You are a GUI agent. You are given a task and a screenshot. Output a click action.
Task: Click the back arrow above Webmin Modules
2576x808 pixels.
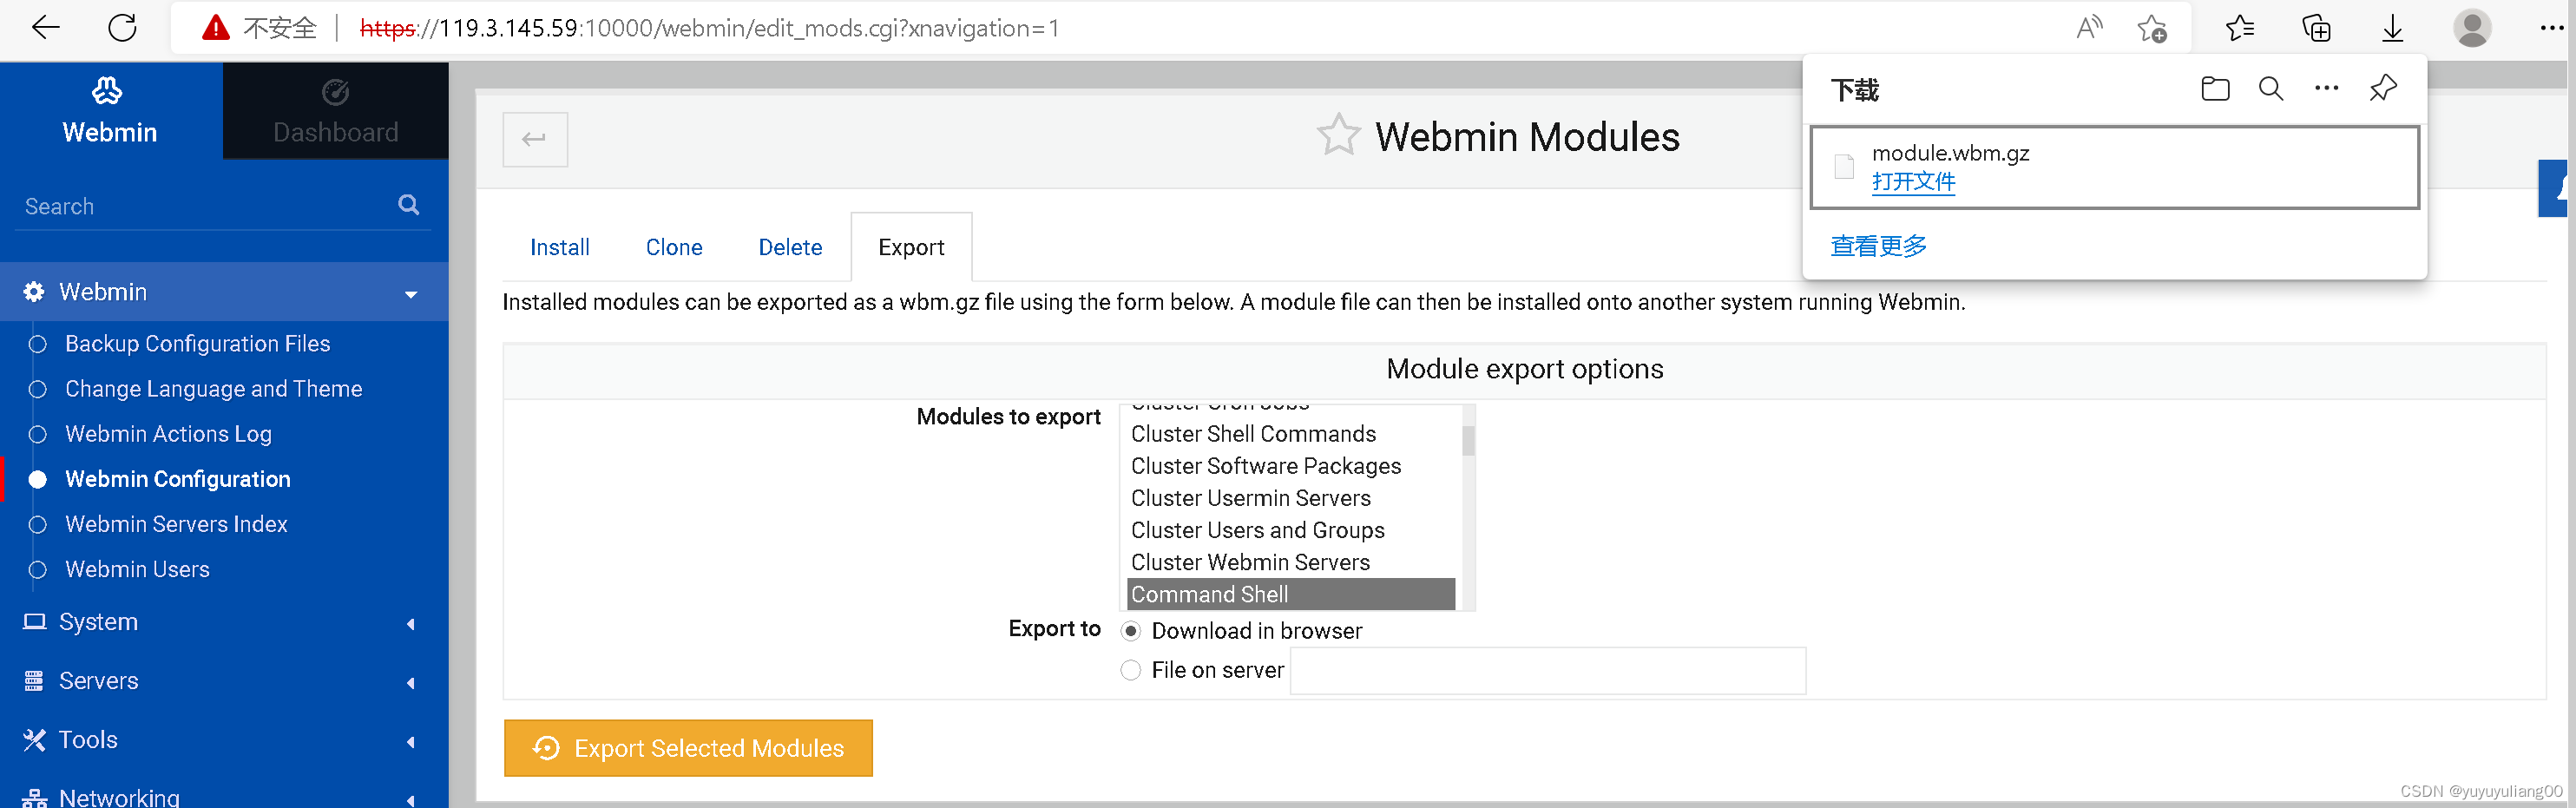pos(535,140)
